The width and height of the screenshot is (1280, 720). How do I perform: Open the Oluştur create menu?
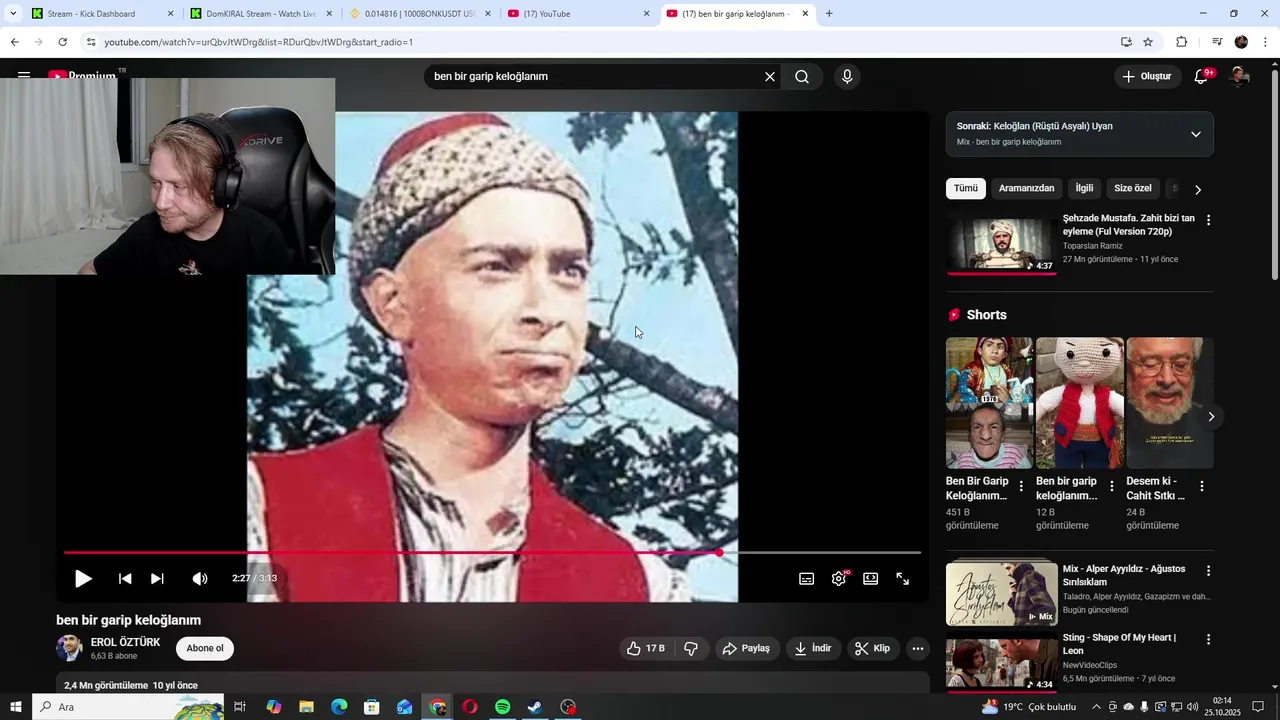tap(1147, 76)
